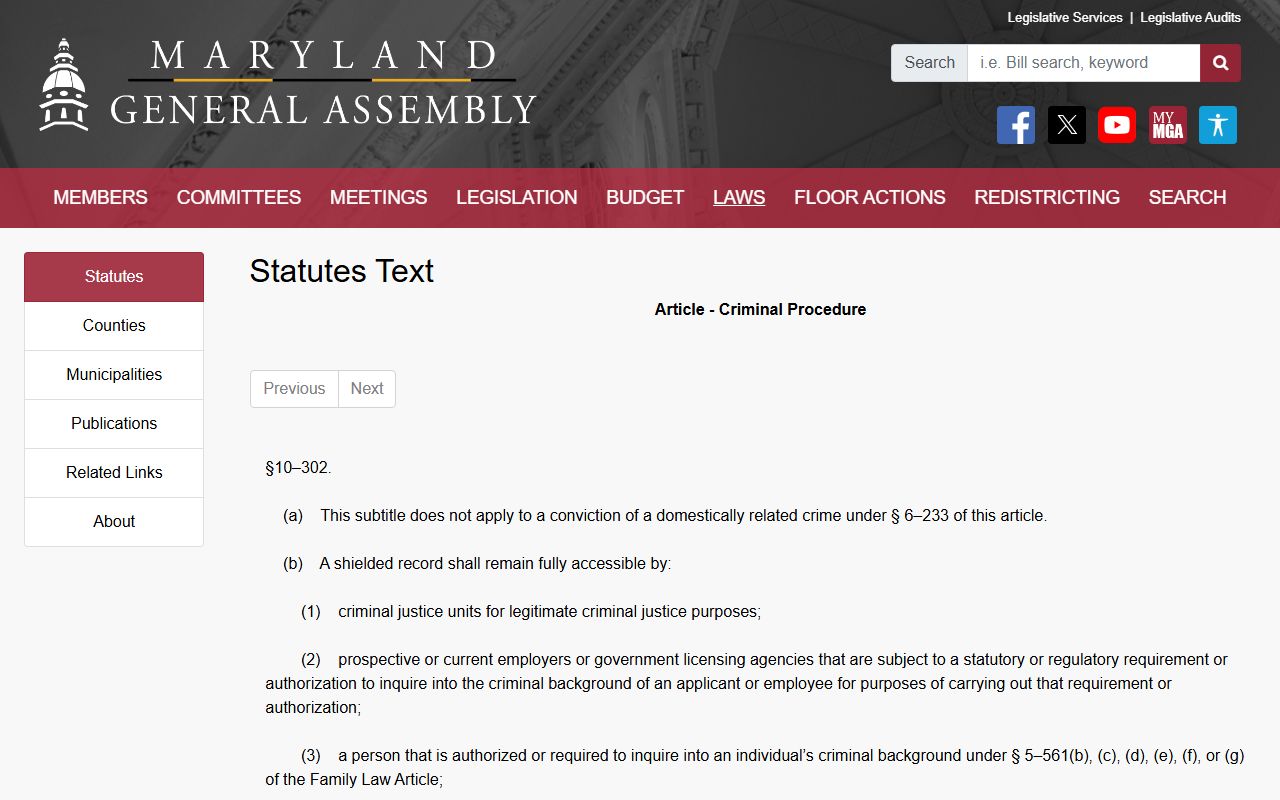
Task: Open the accessibility options icon
Action: tap(1218, 125)
